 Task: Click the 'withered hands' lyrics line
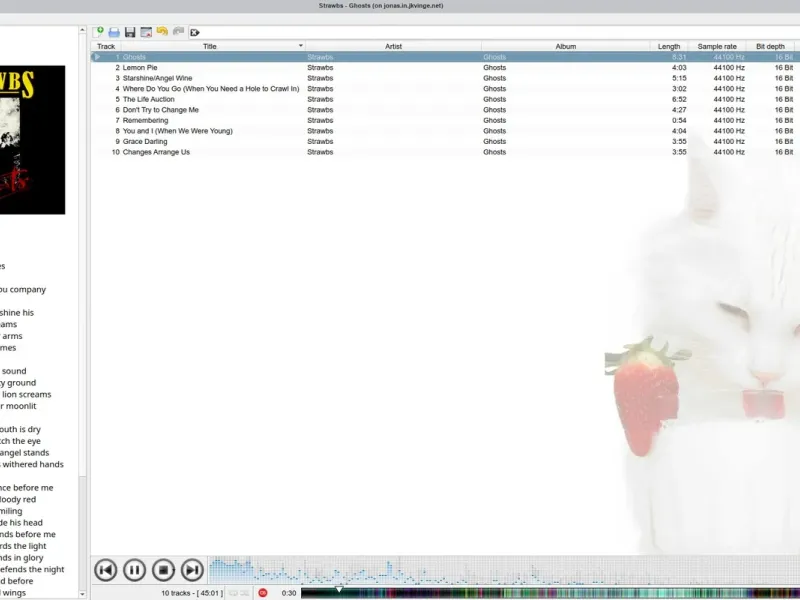(x=32, y=464)
